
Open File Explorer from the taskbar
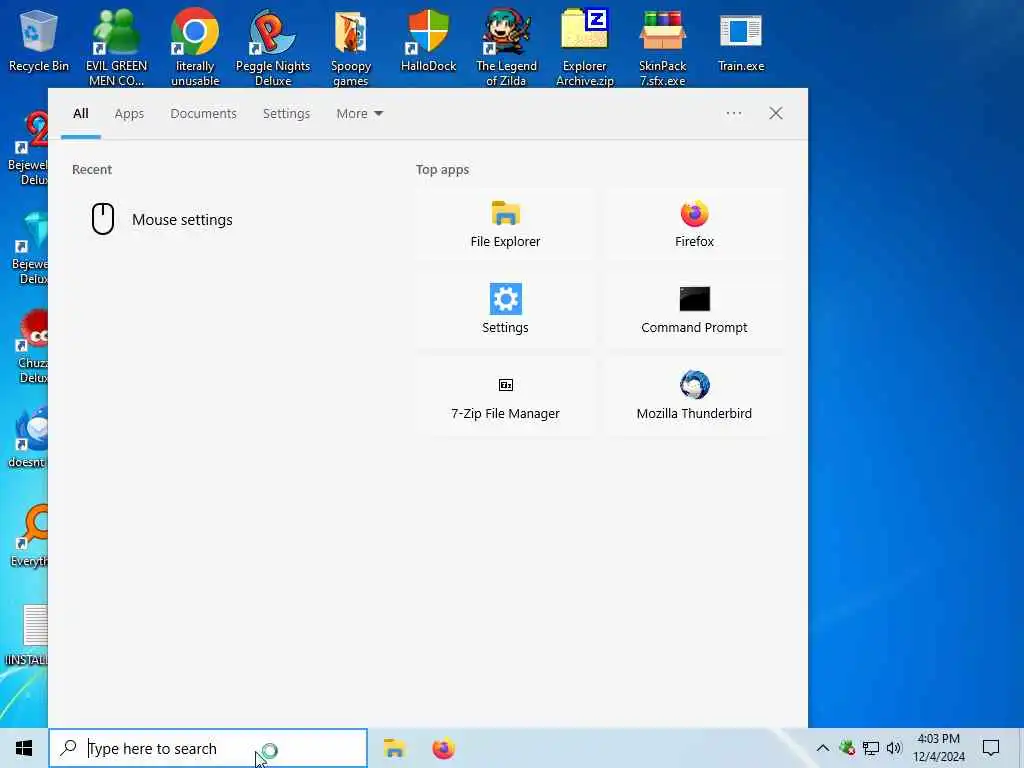click(394, 748)
